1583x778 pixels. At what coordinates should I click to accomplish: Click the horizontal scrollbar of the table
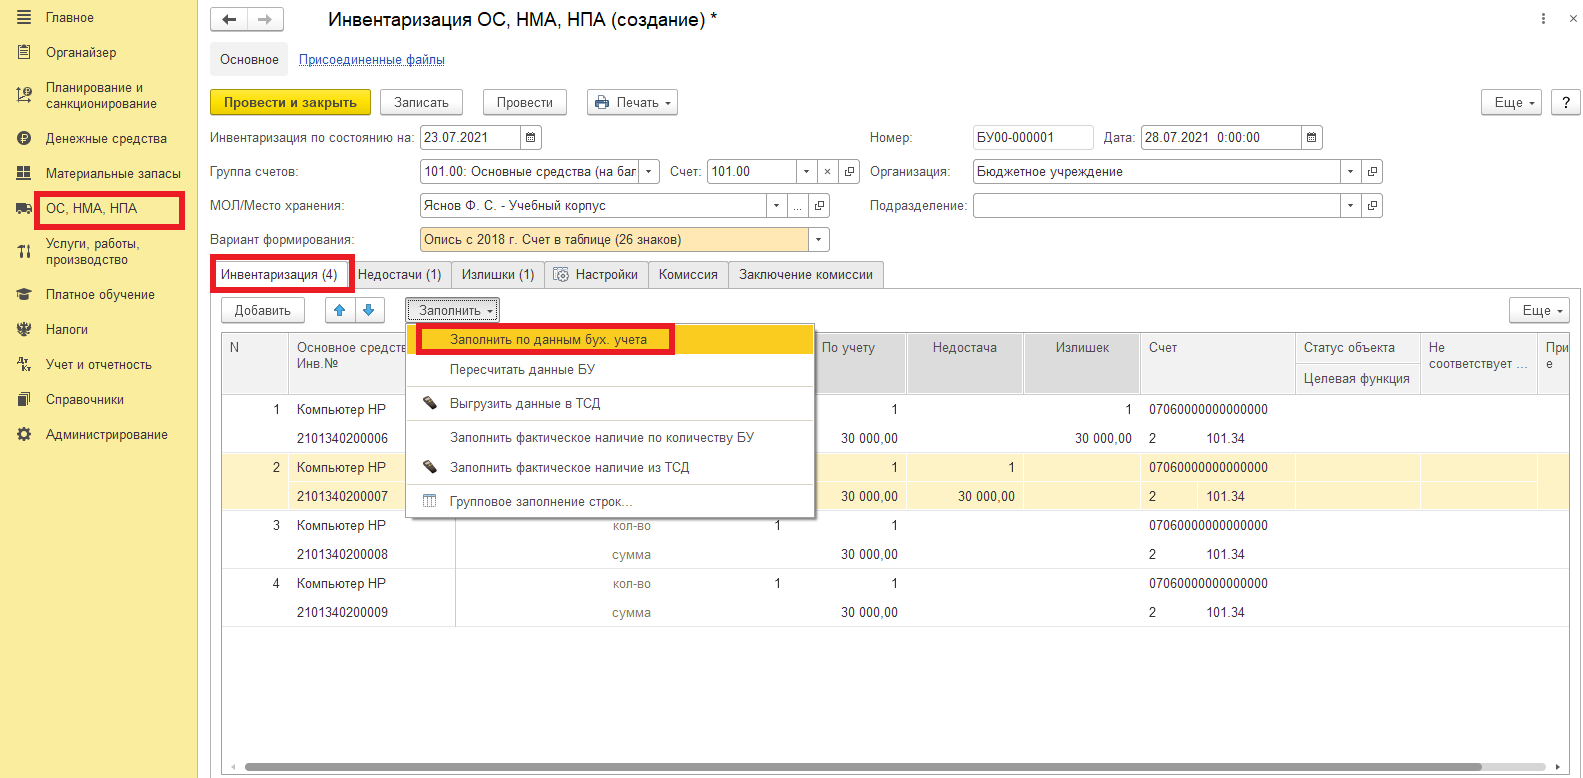pos(862,767)
